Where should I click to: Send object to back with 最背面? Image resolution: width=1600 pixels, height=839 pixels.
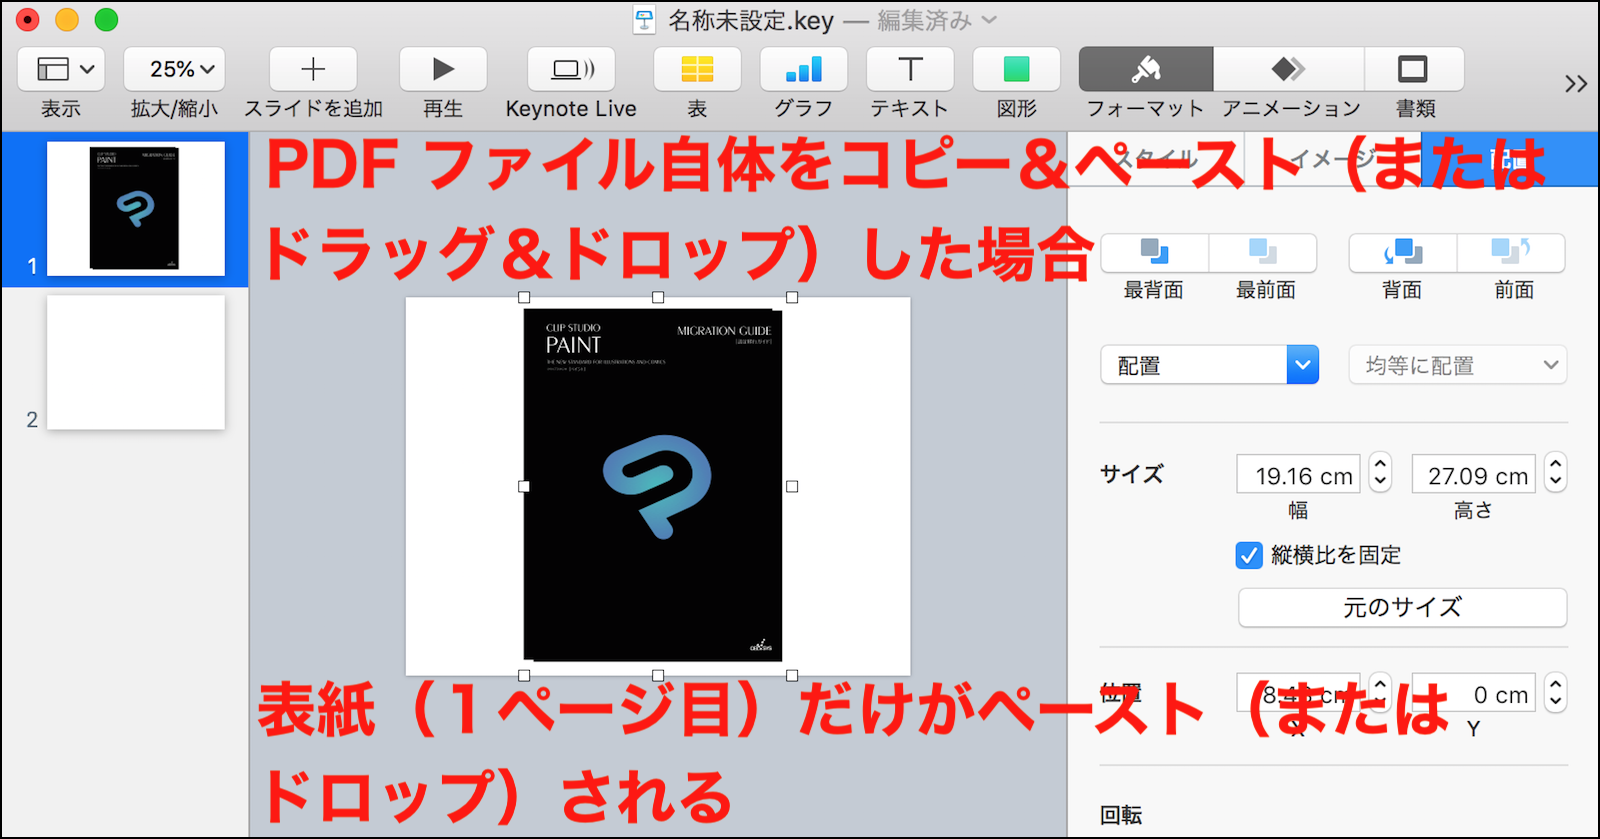click(1155, 252)
